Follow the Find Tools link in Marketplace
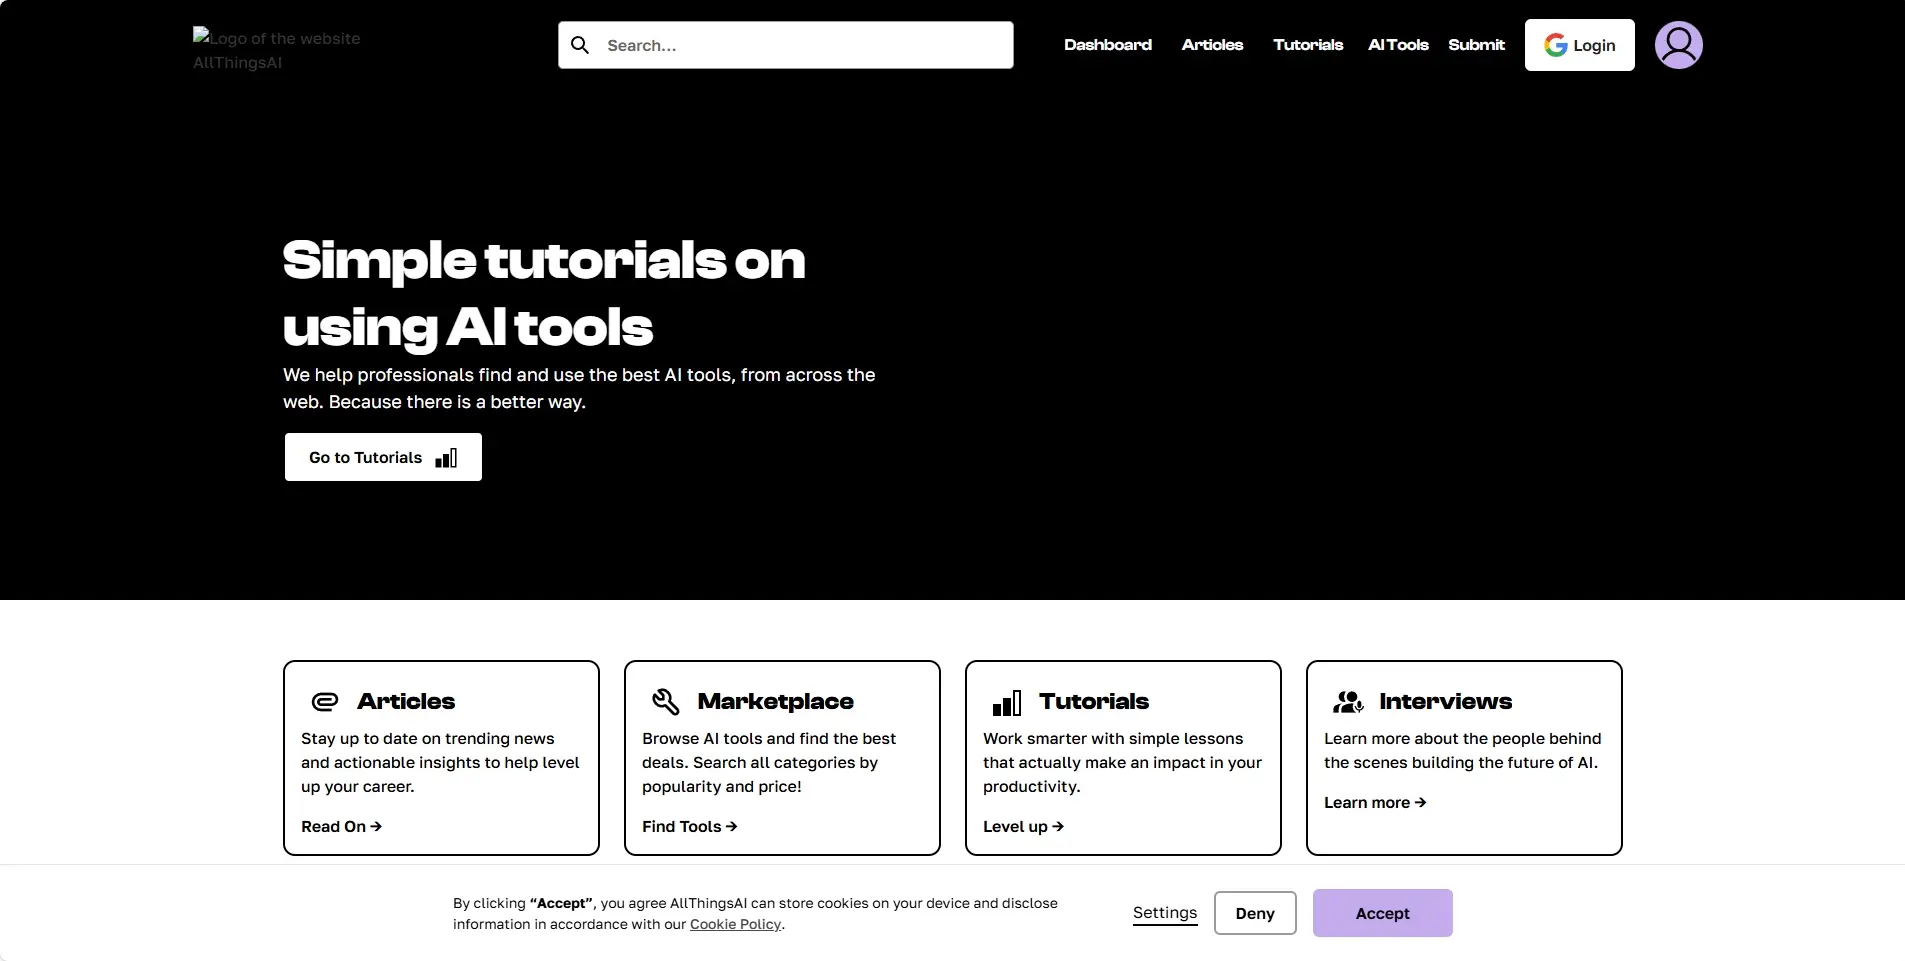This screenshot has width=1905, height=961. (689, 827)
